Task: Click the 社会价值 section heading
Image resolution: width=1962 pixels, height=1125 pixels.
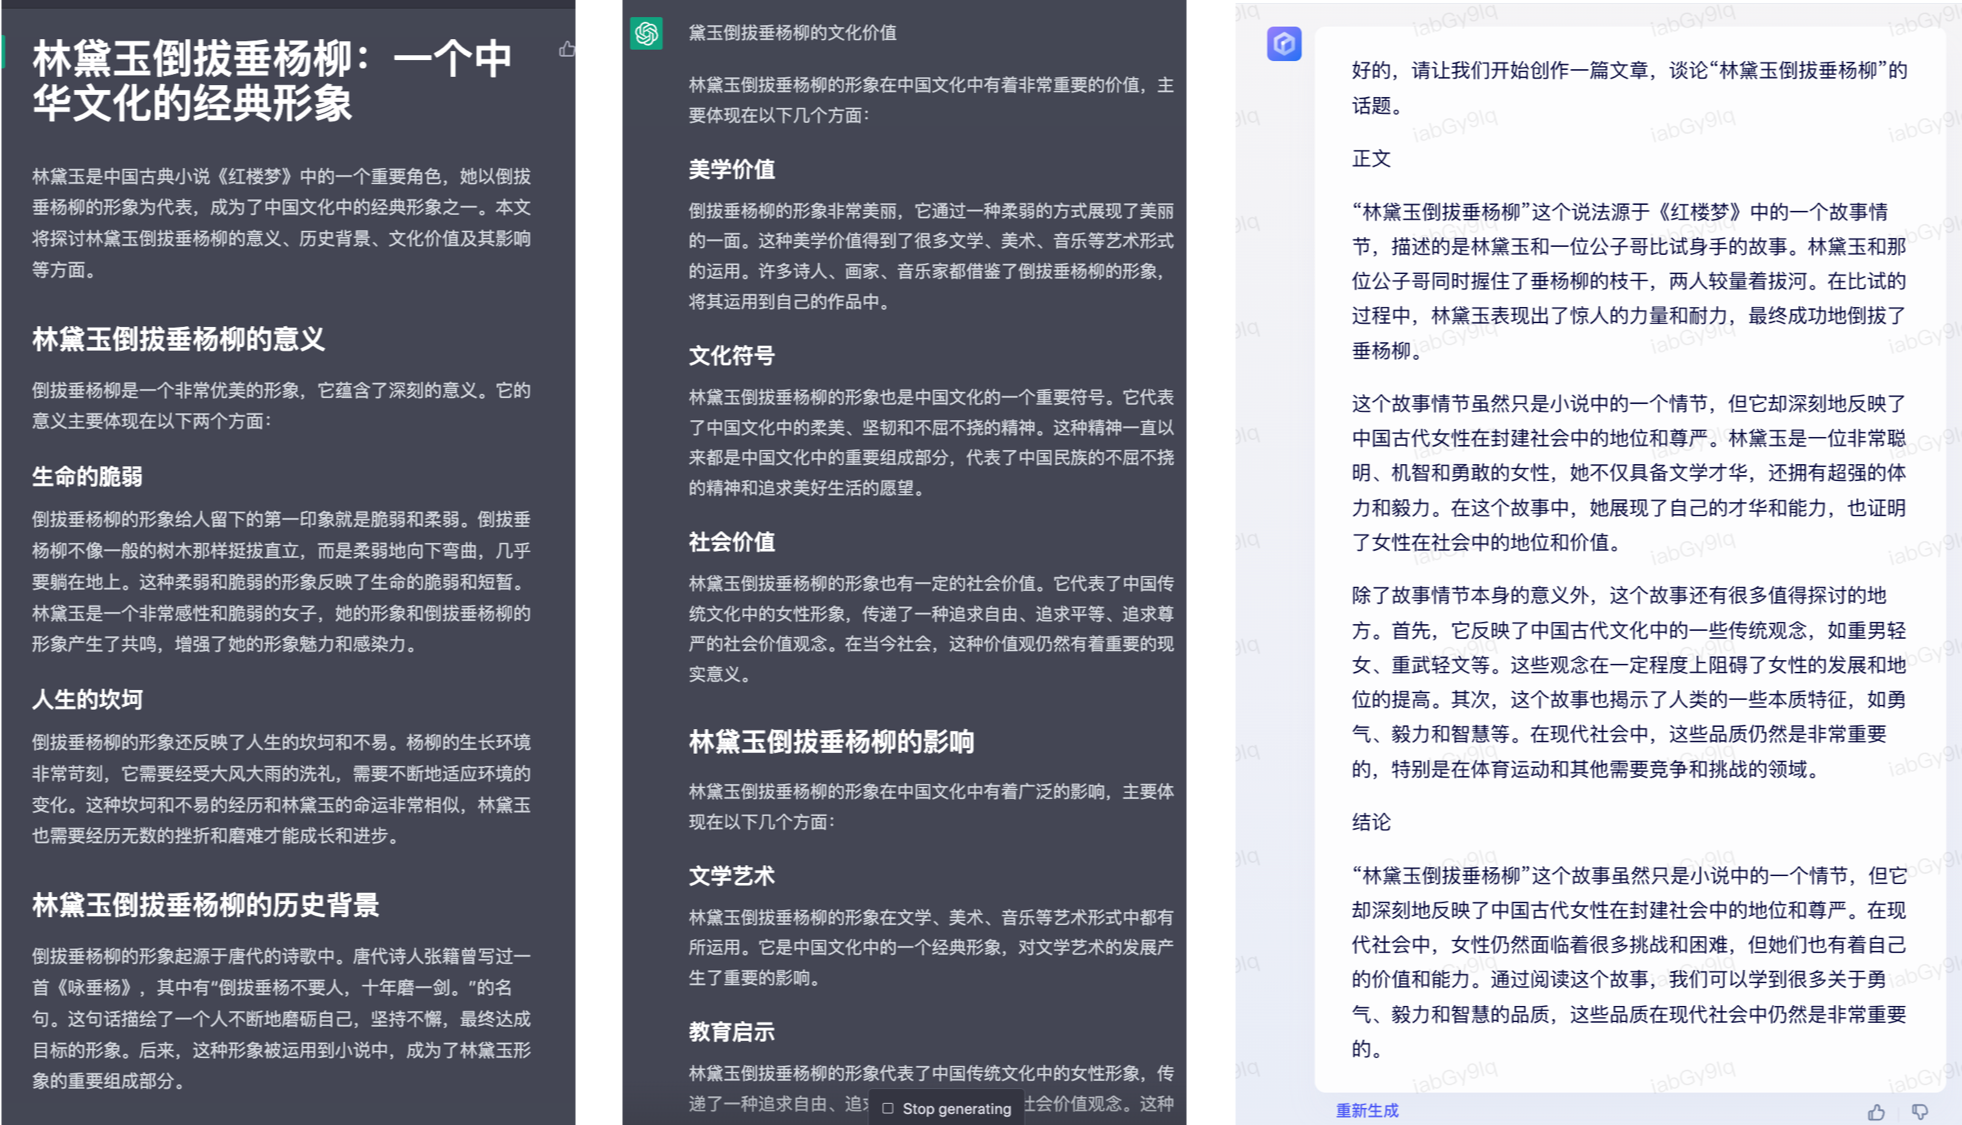Action: pos(731,541)
